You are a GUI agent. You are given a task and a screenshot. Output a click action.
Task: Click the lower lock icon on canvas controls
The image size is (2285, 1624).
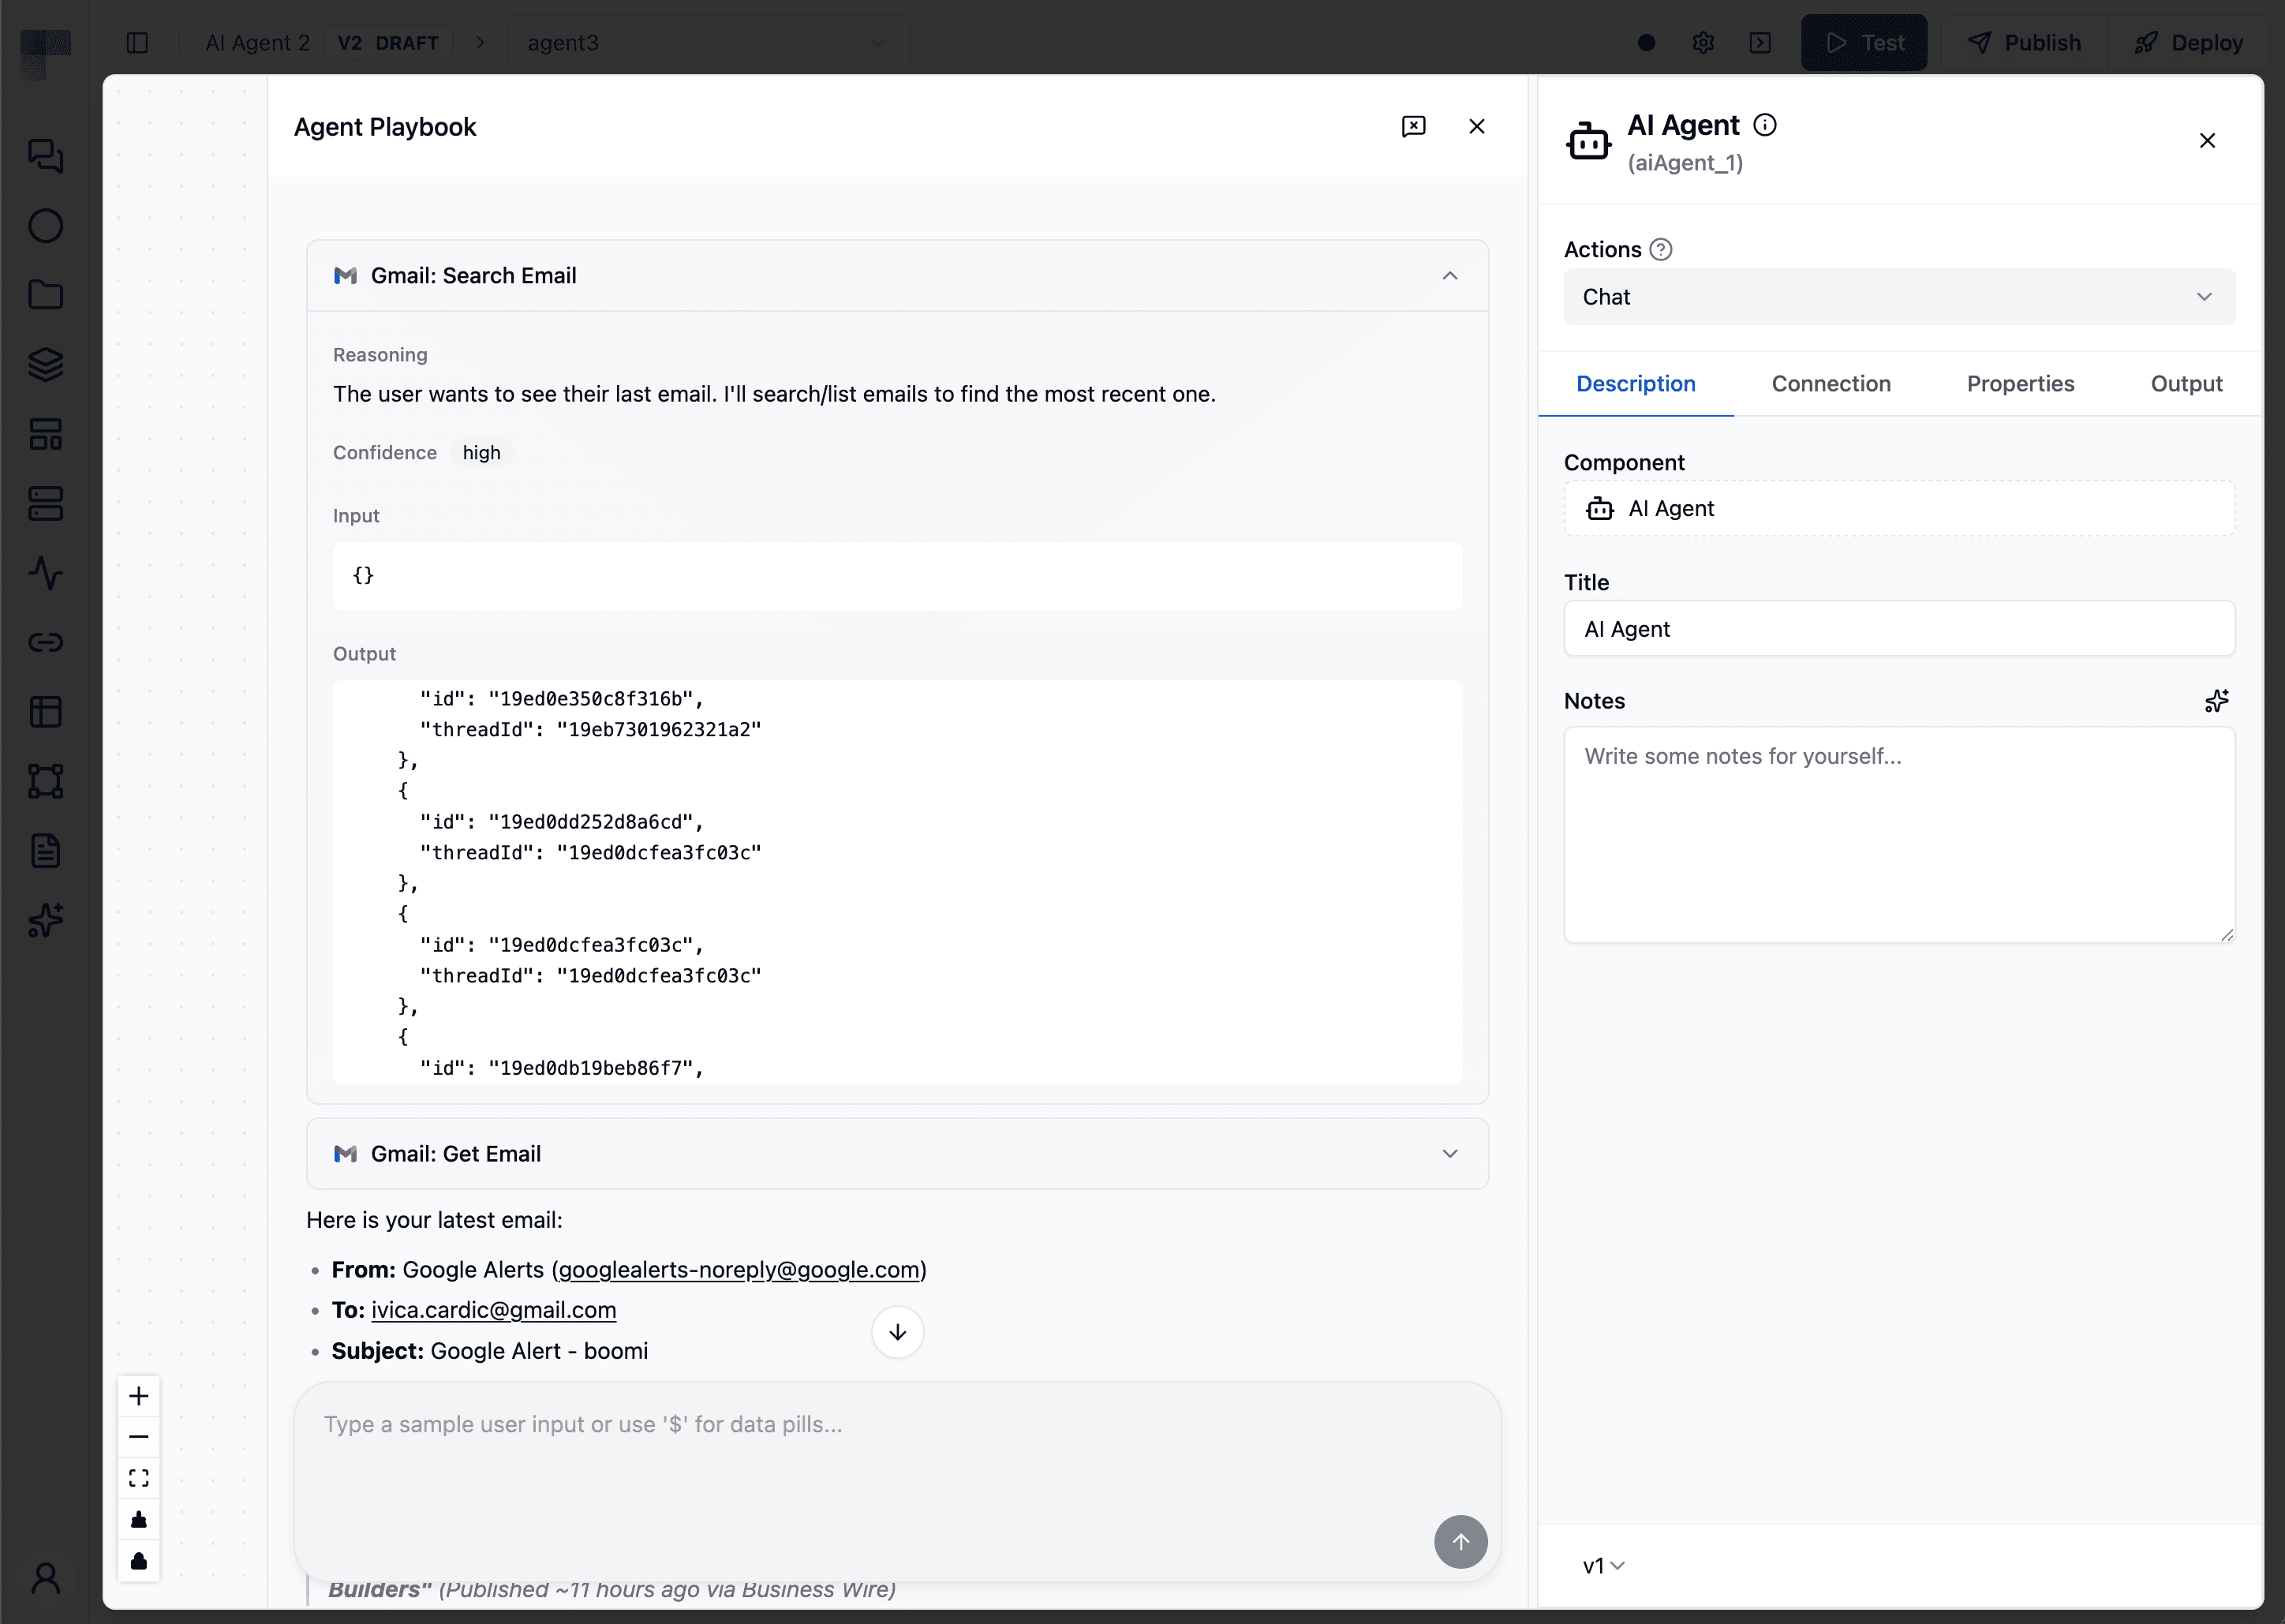tap(139, 1561)
